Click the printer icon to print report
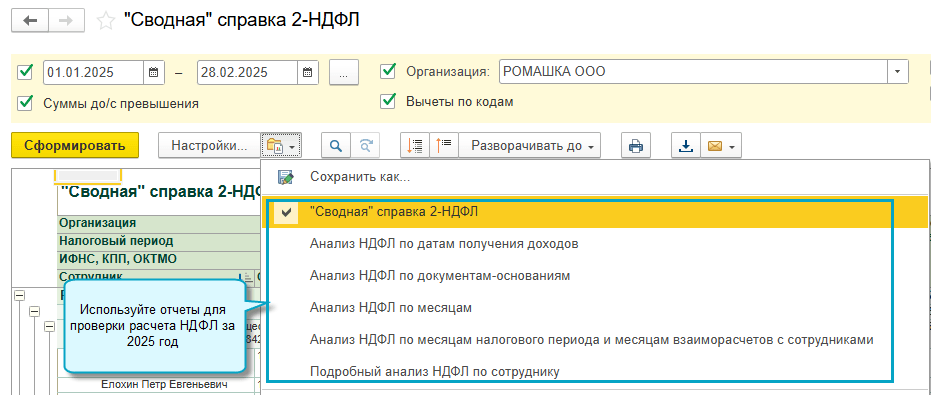 pyautogui.click(x=636, y=146)
